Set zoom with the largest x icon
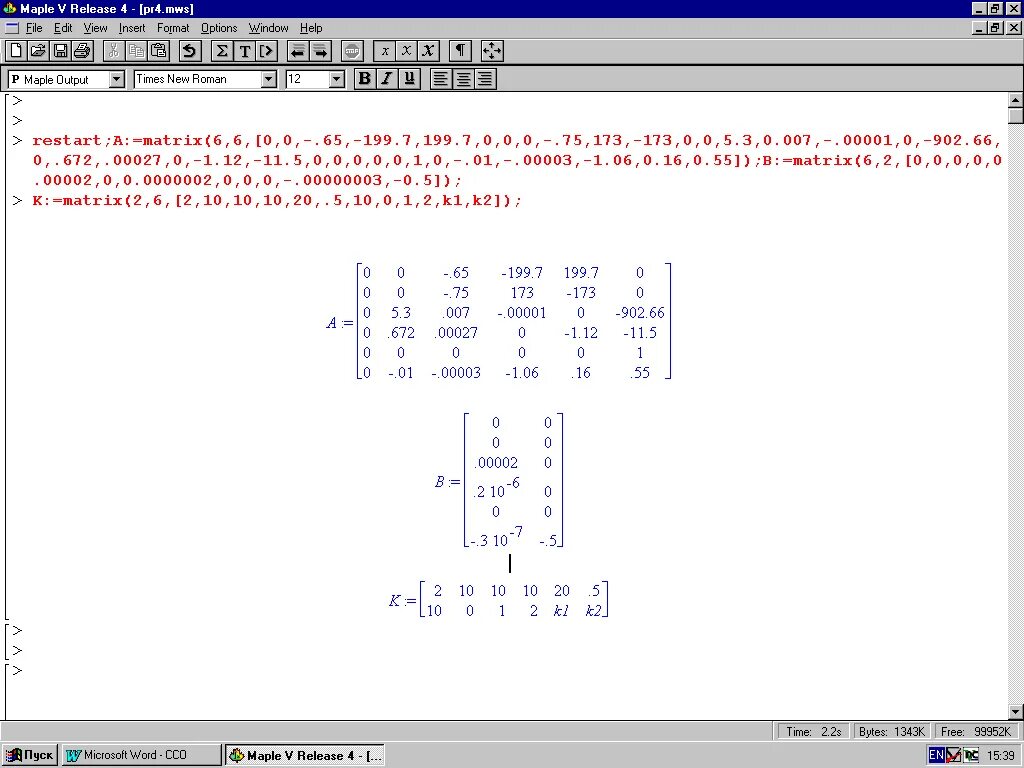Viewport: 1024px width, 768px height. point(428,51)
